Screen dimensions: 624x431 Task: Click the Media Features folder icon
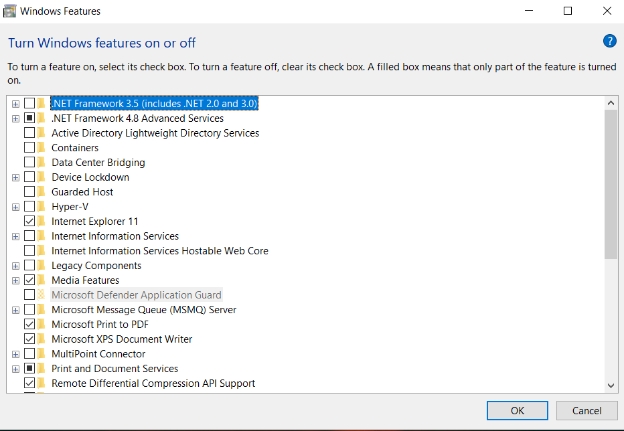click(41, 280)
